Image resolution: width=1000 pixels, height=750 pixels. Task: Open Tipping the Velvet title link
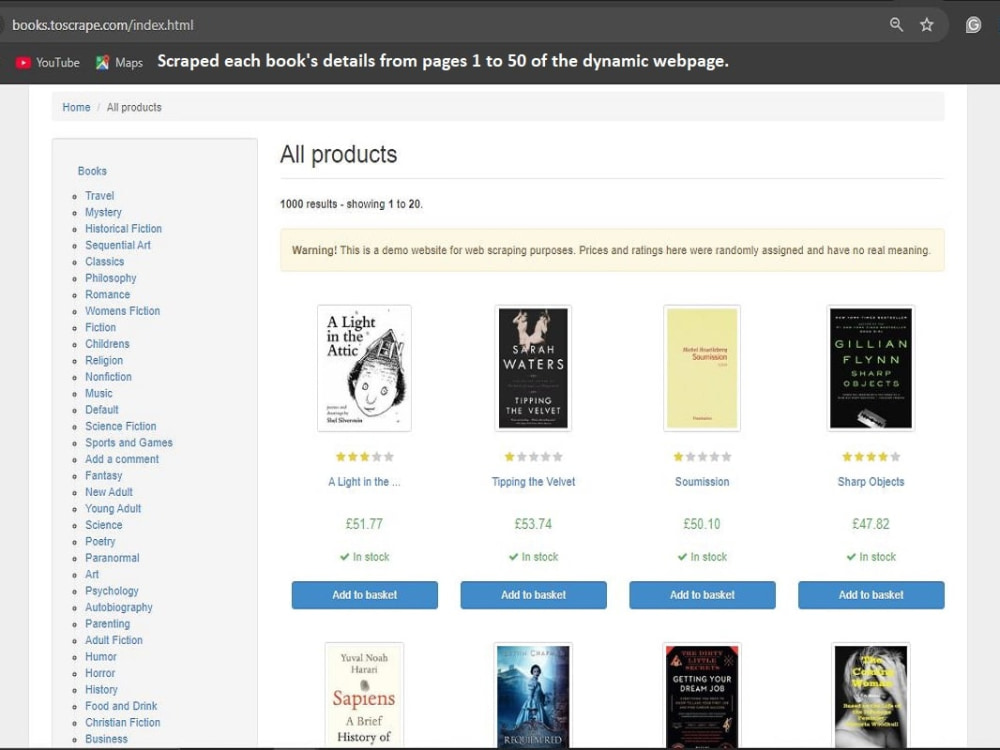pos(533,482)
